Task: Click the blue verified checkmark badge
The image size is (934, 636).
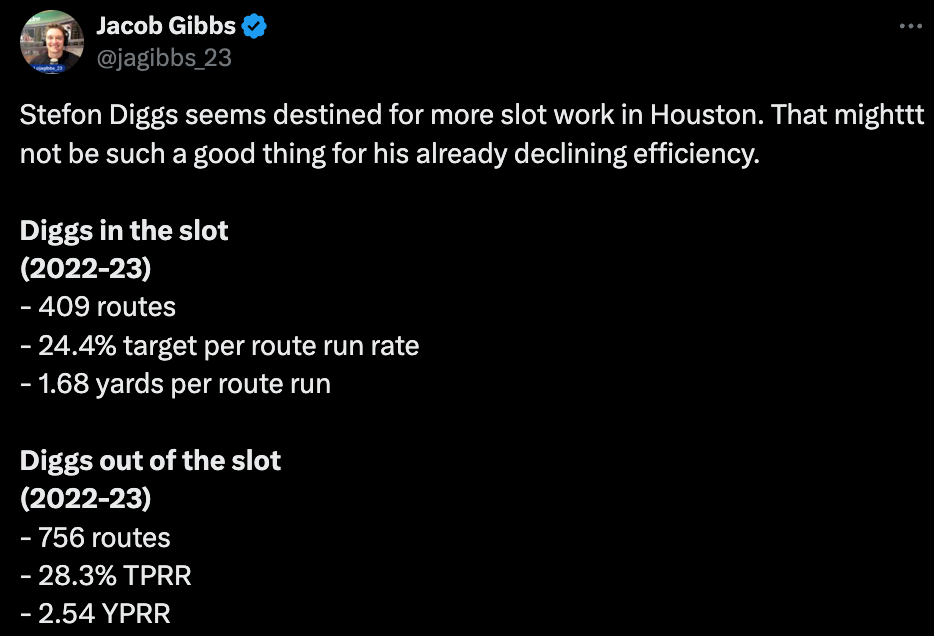Action: (x=254, y=26)
